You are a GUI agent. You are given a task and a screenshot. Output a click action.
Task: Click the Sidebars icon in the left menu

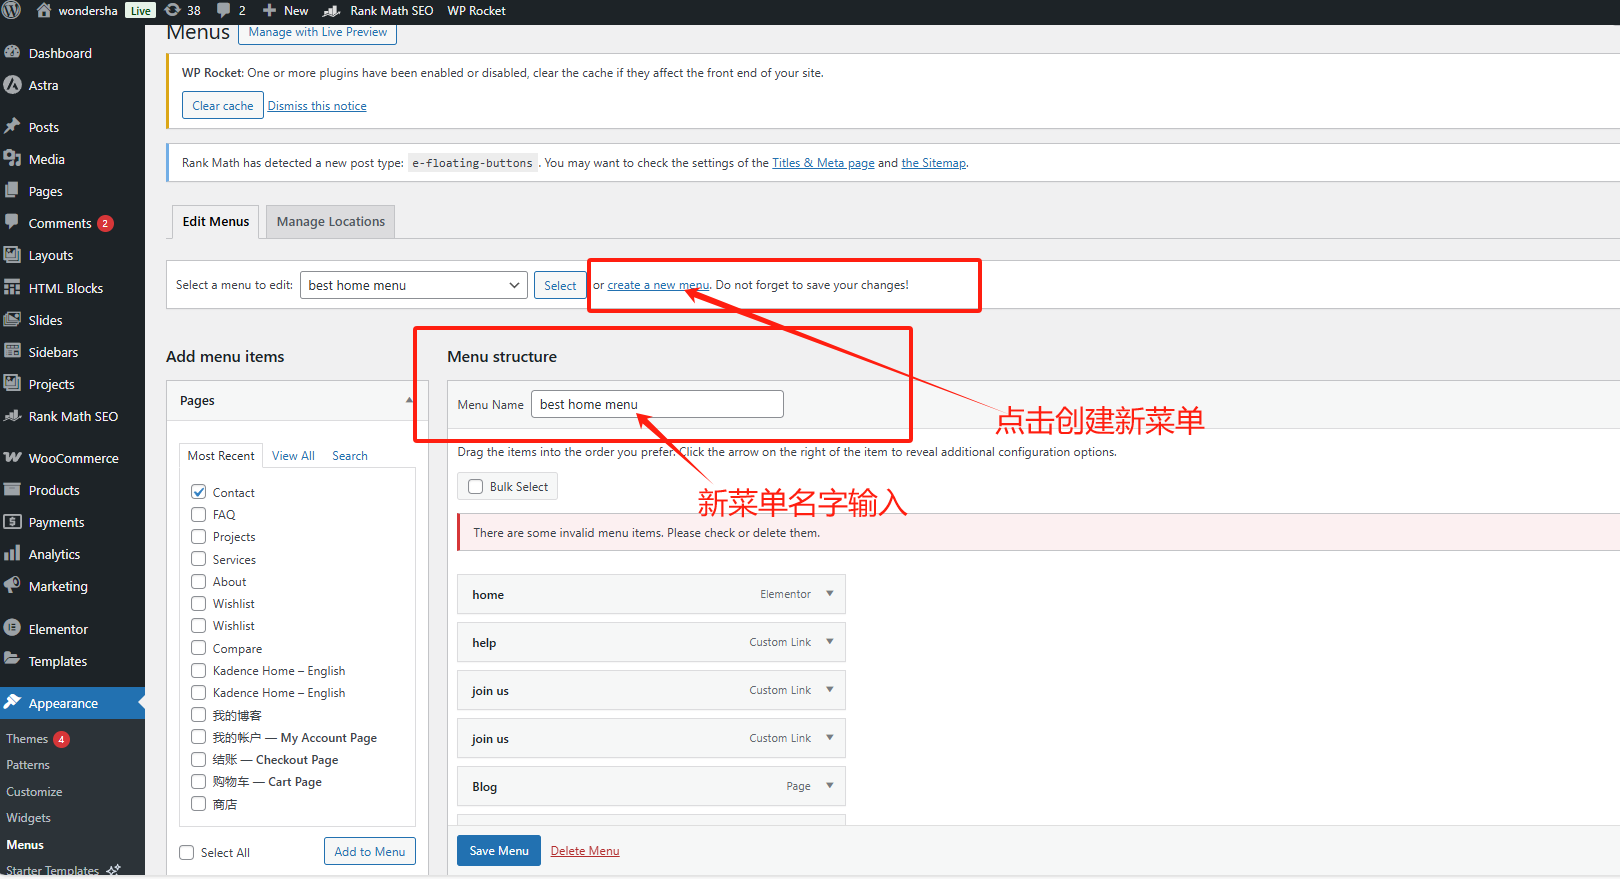click(12, 351)
